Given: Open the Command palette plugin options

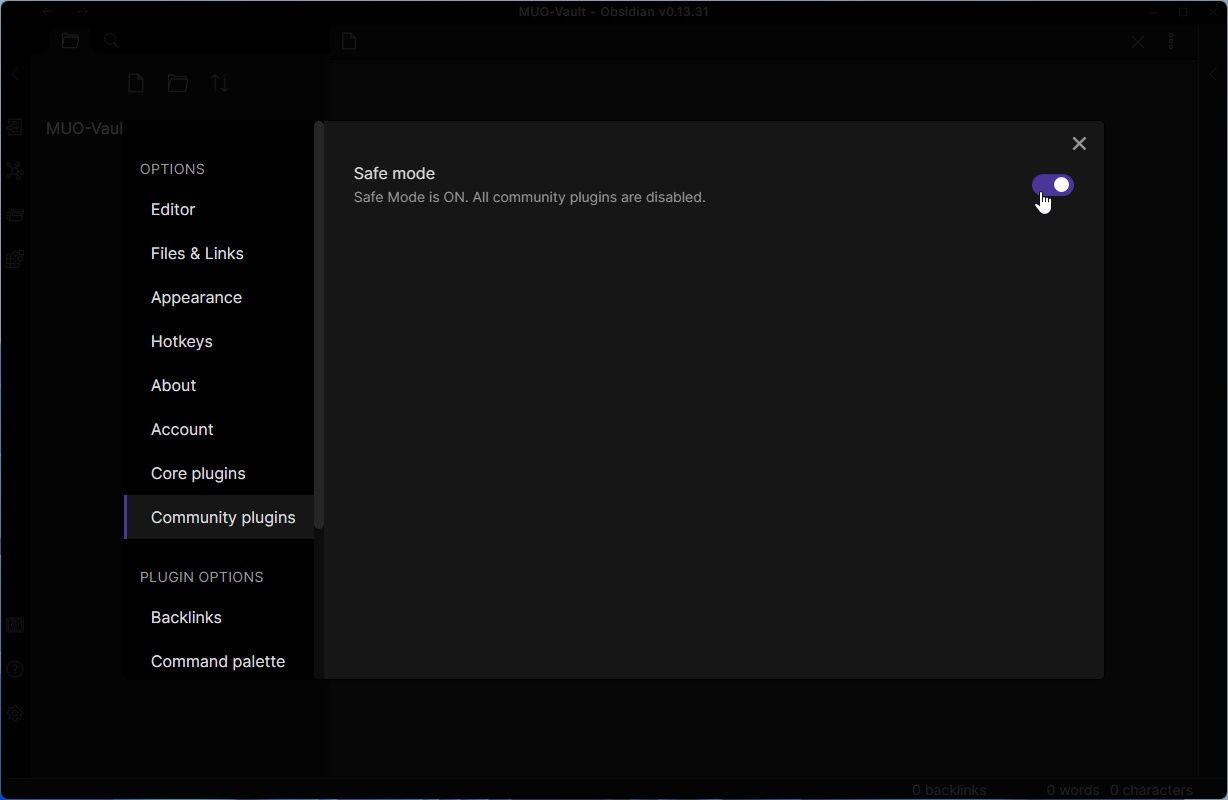Looking at the screenshot, I should click(x=217, y=661).
